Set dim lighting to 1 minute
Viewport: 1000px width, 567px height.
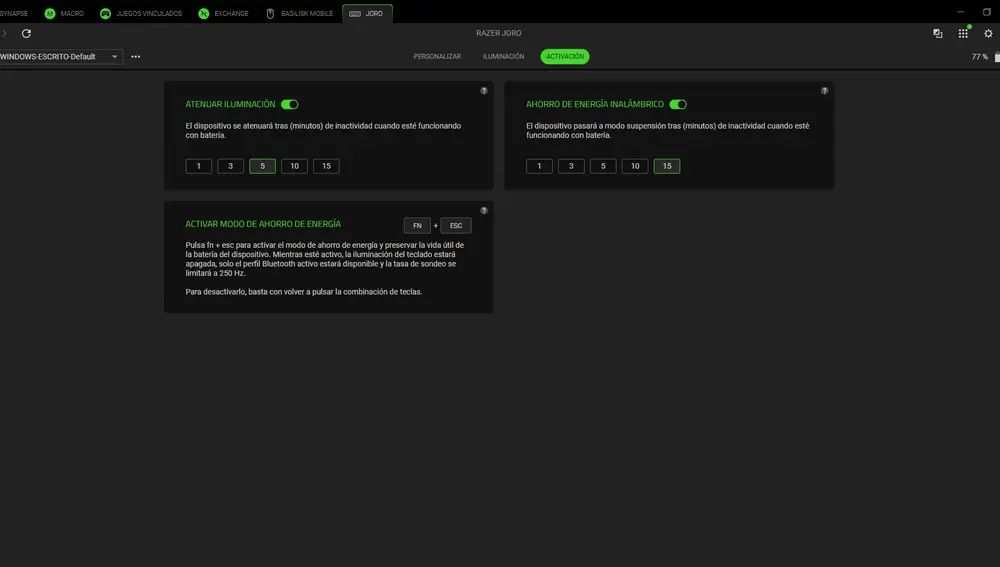click(198, 166)
